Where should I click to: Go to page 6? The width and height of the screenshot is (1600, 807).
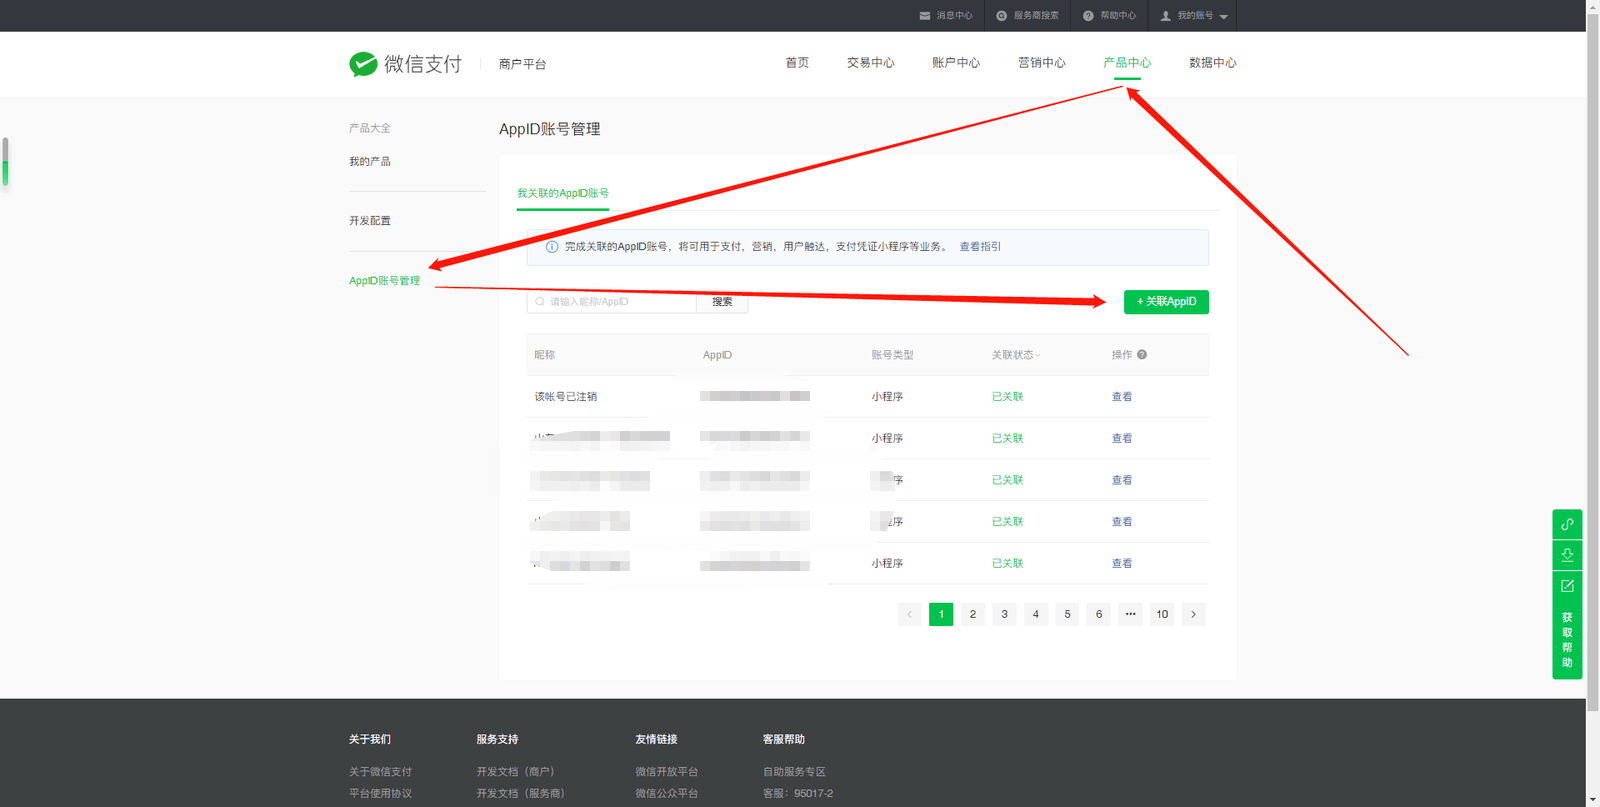click(x=1099, y=615)
